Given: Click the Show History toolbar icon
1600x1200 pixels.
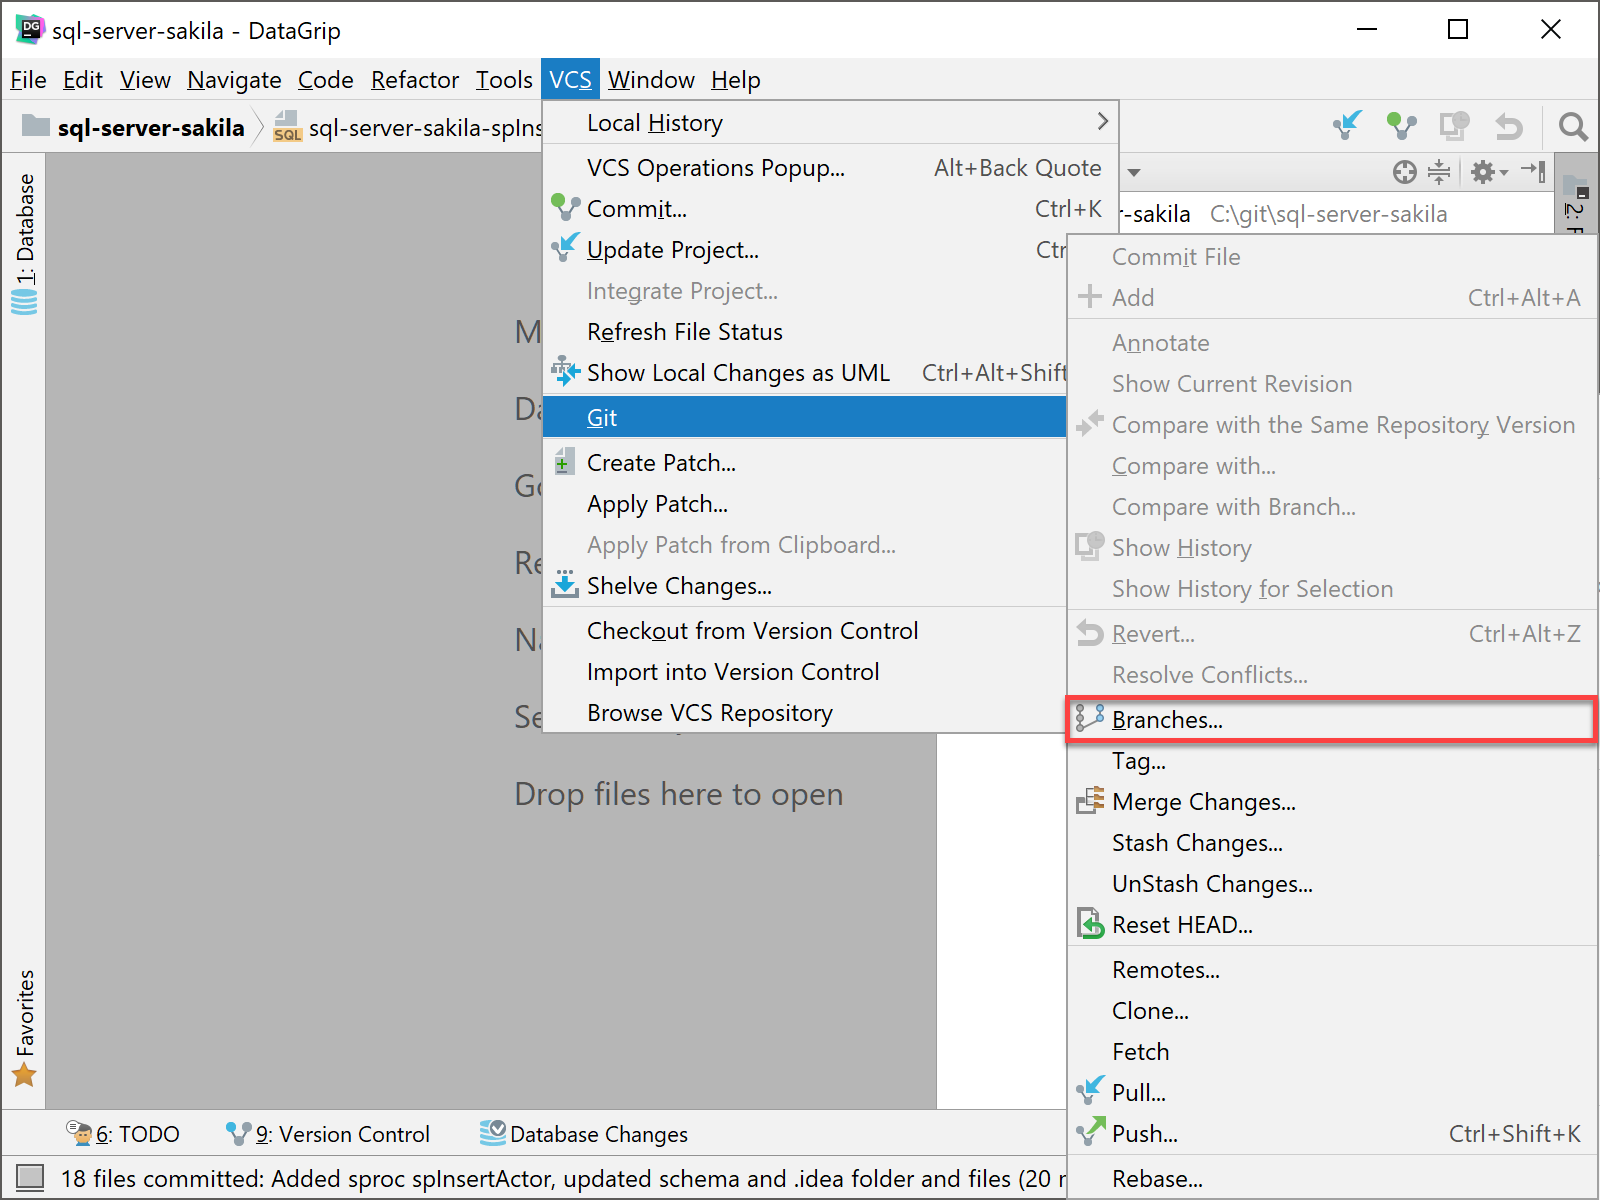Looking at the screenshot, I should pos(1455,126).
